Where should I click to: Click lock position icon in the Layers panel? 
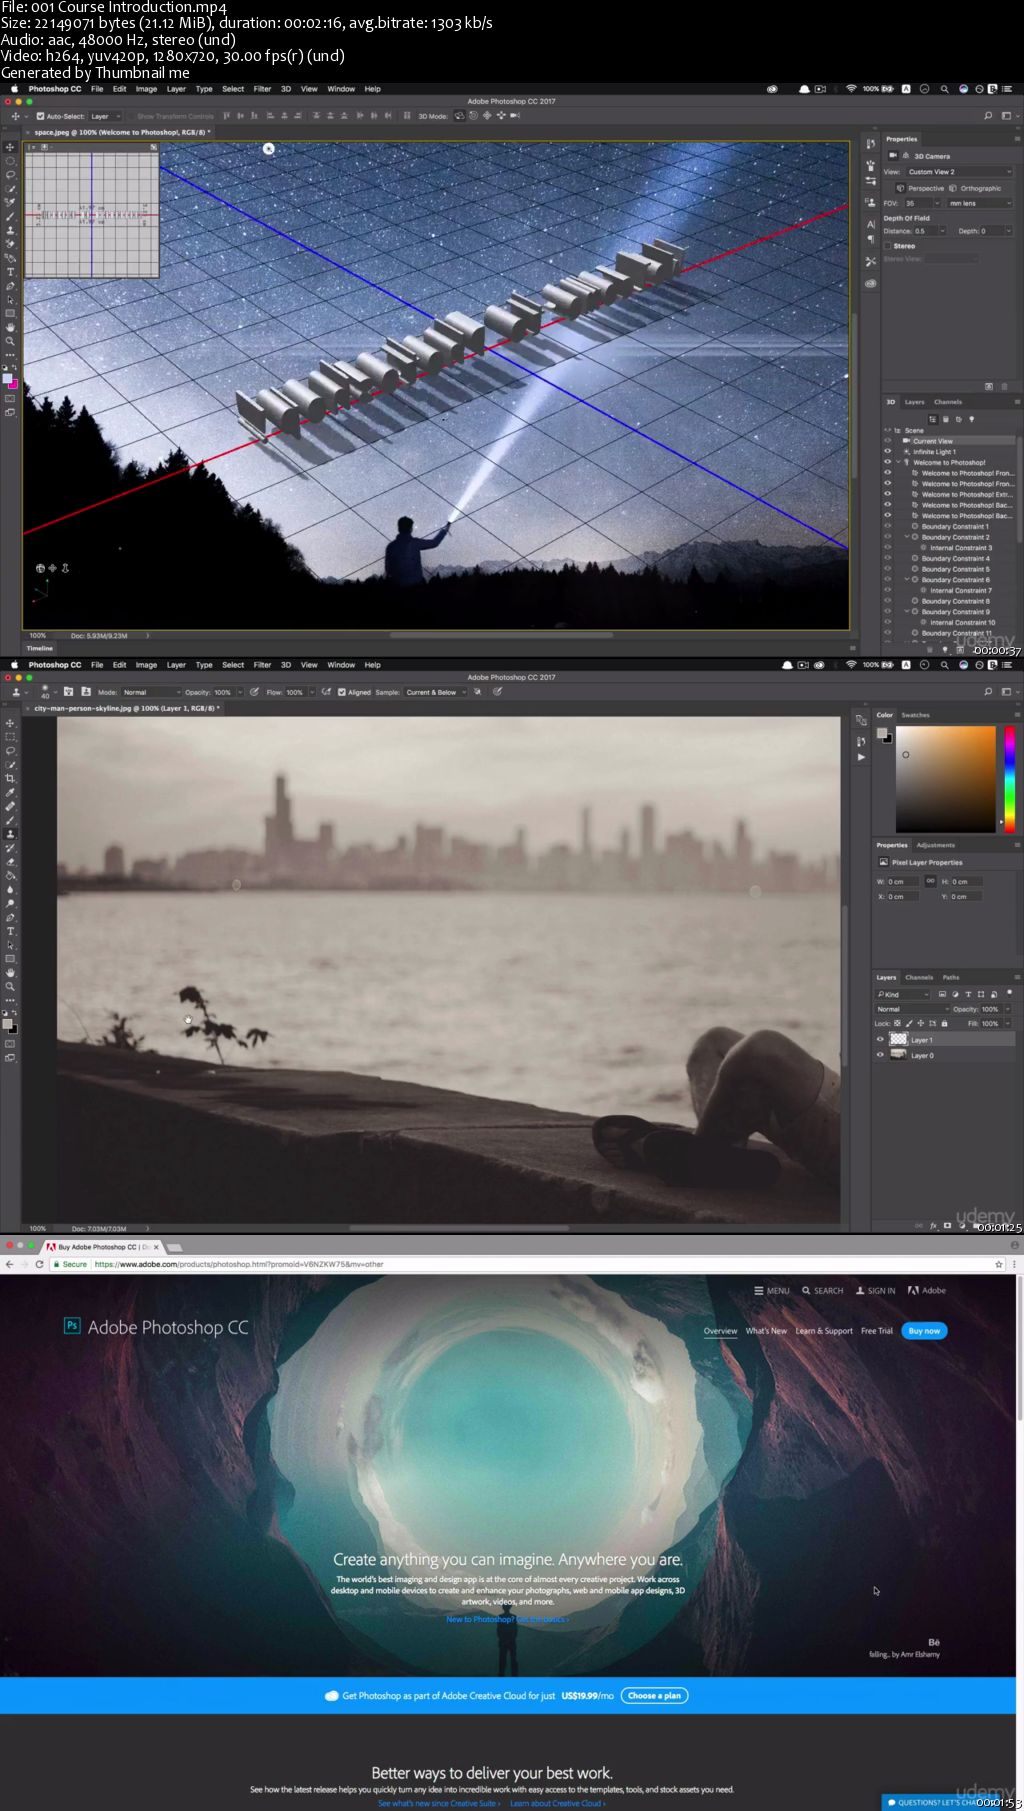921,1023
